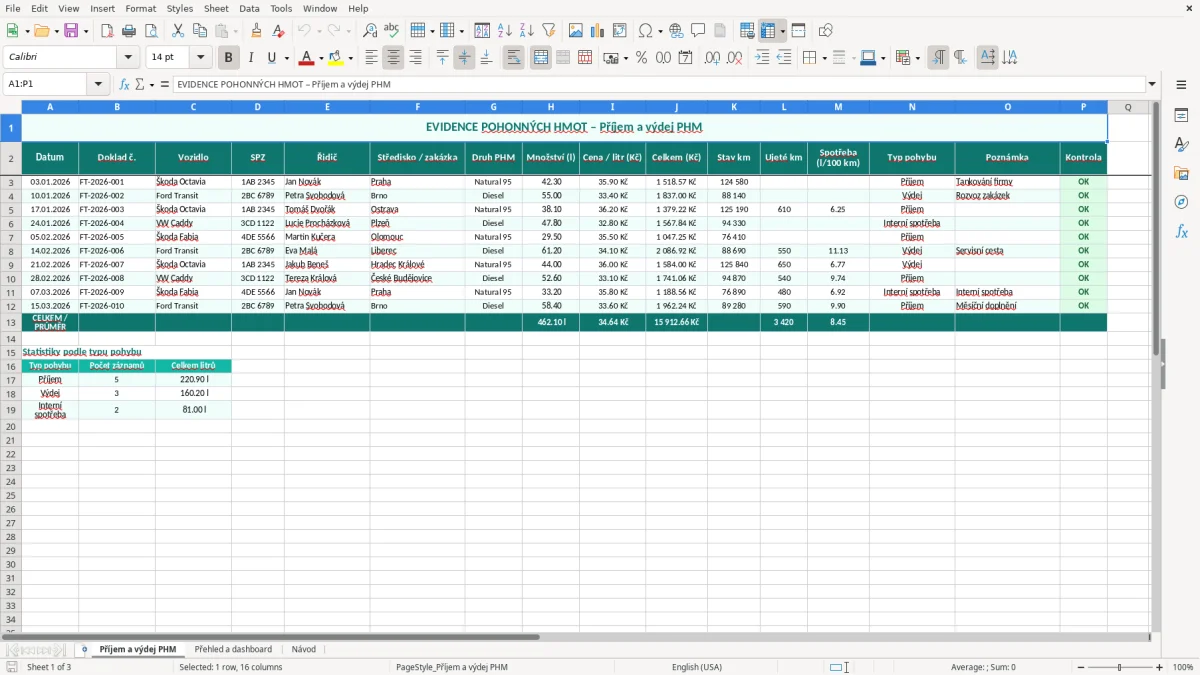Open the font name dropdown
Image resolution: width=1200 pixels, height=675 pixels.
point(128,58)
